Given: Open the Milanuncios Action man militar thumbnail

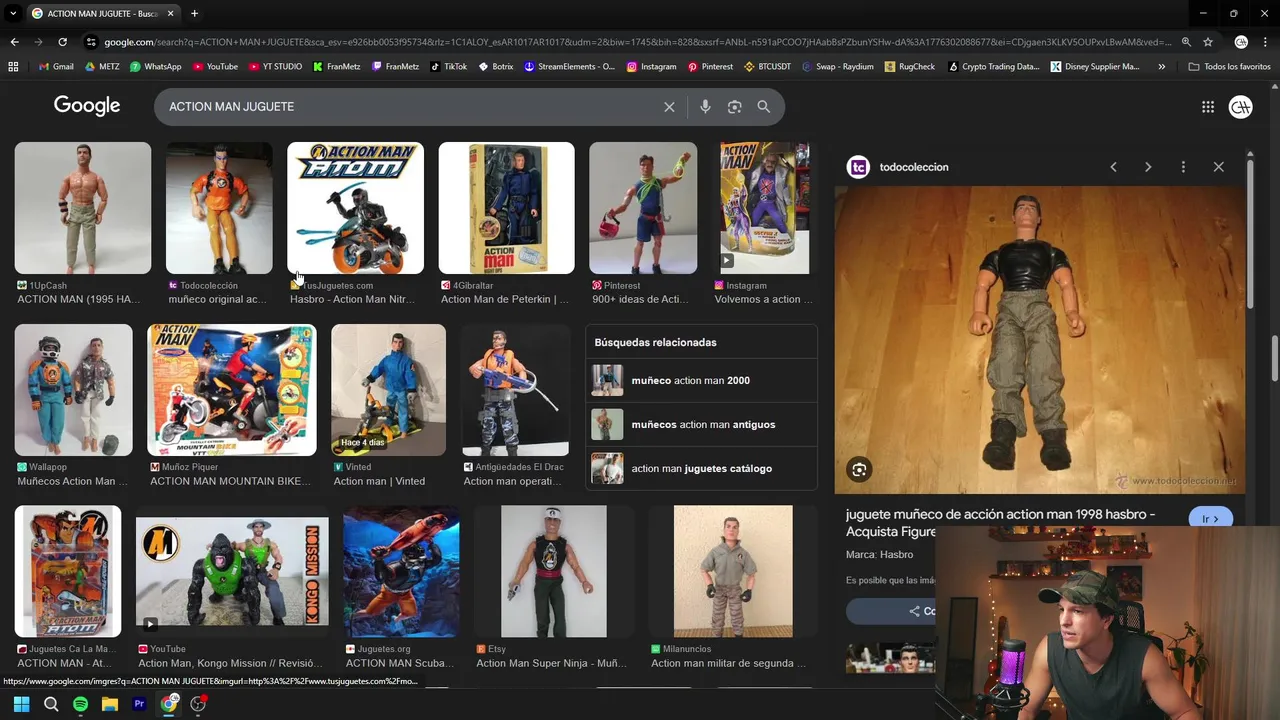Looking at the screenshot, I should click(x=733, y=572).
